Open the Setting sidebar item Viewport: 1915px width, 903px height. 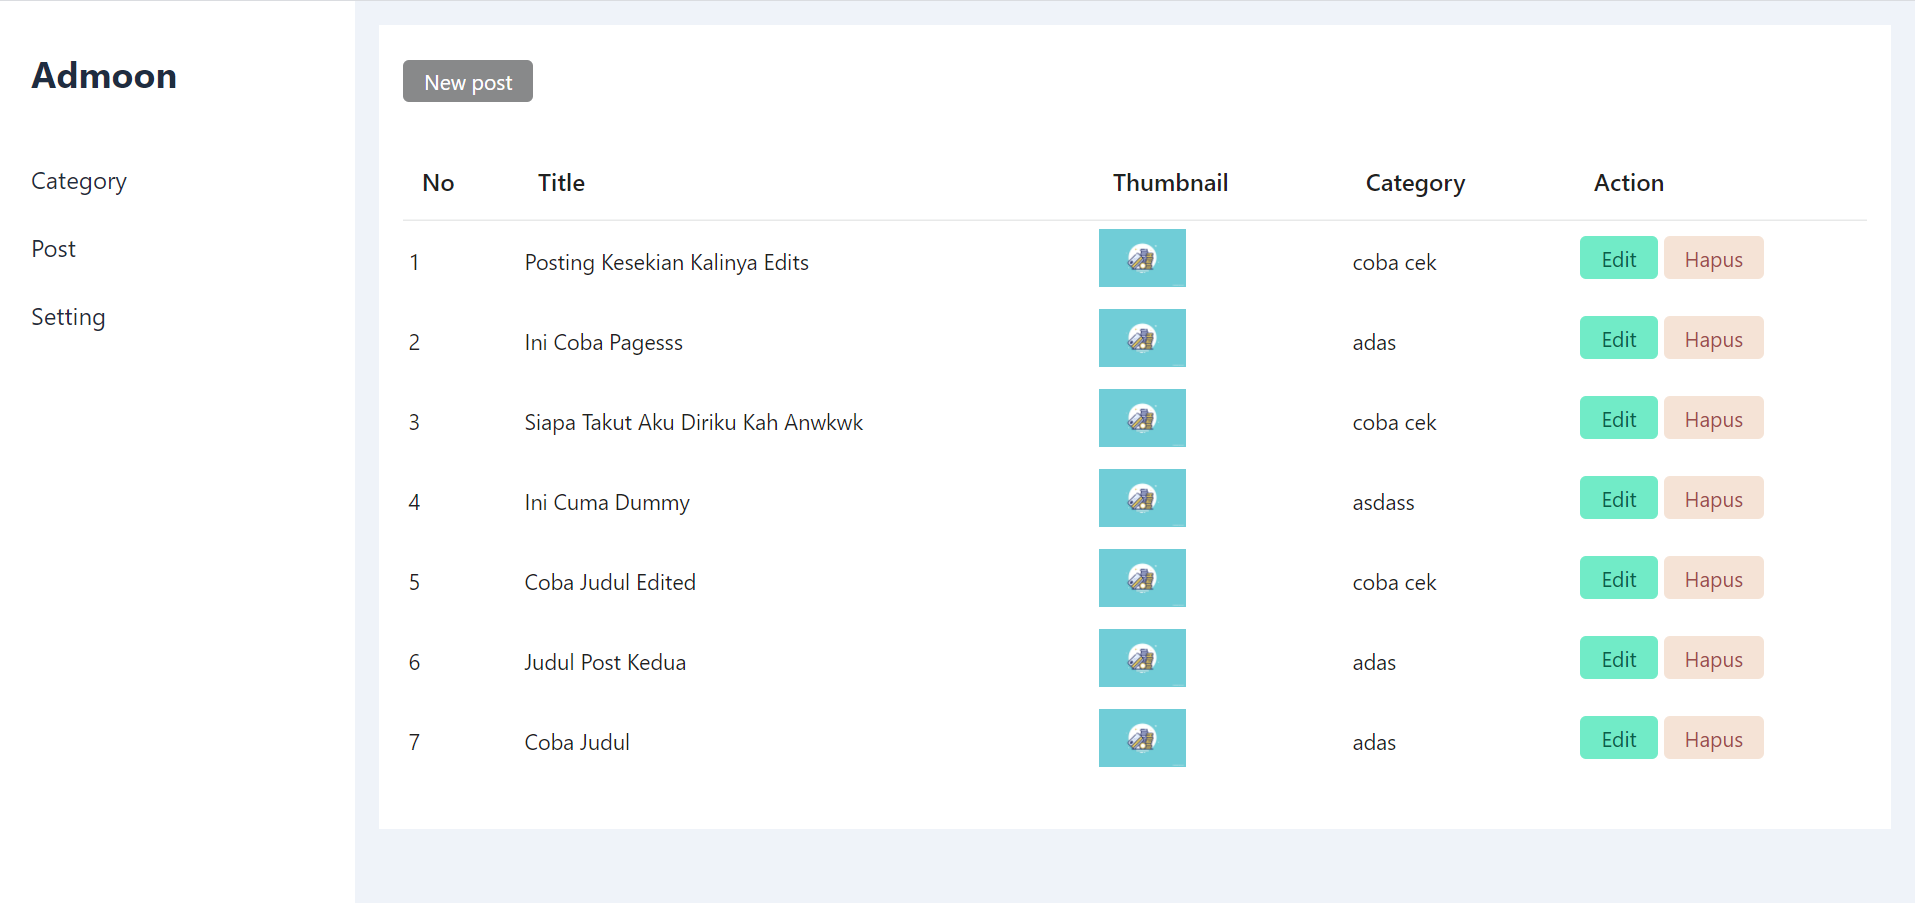point(68,317)
